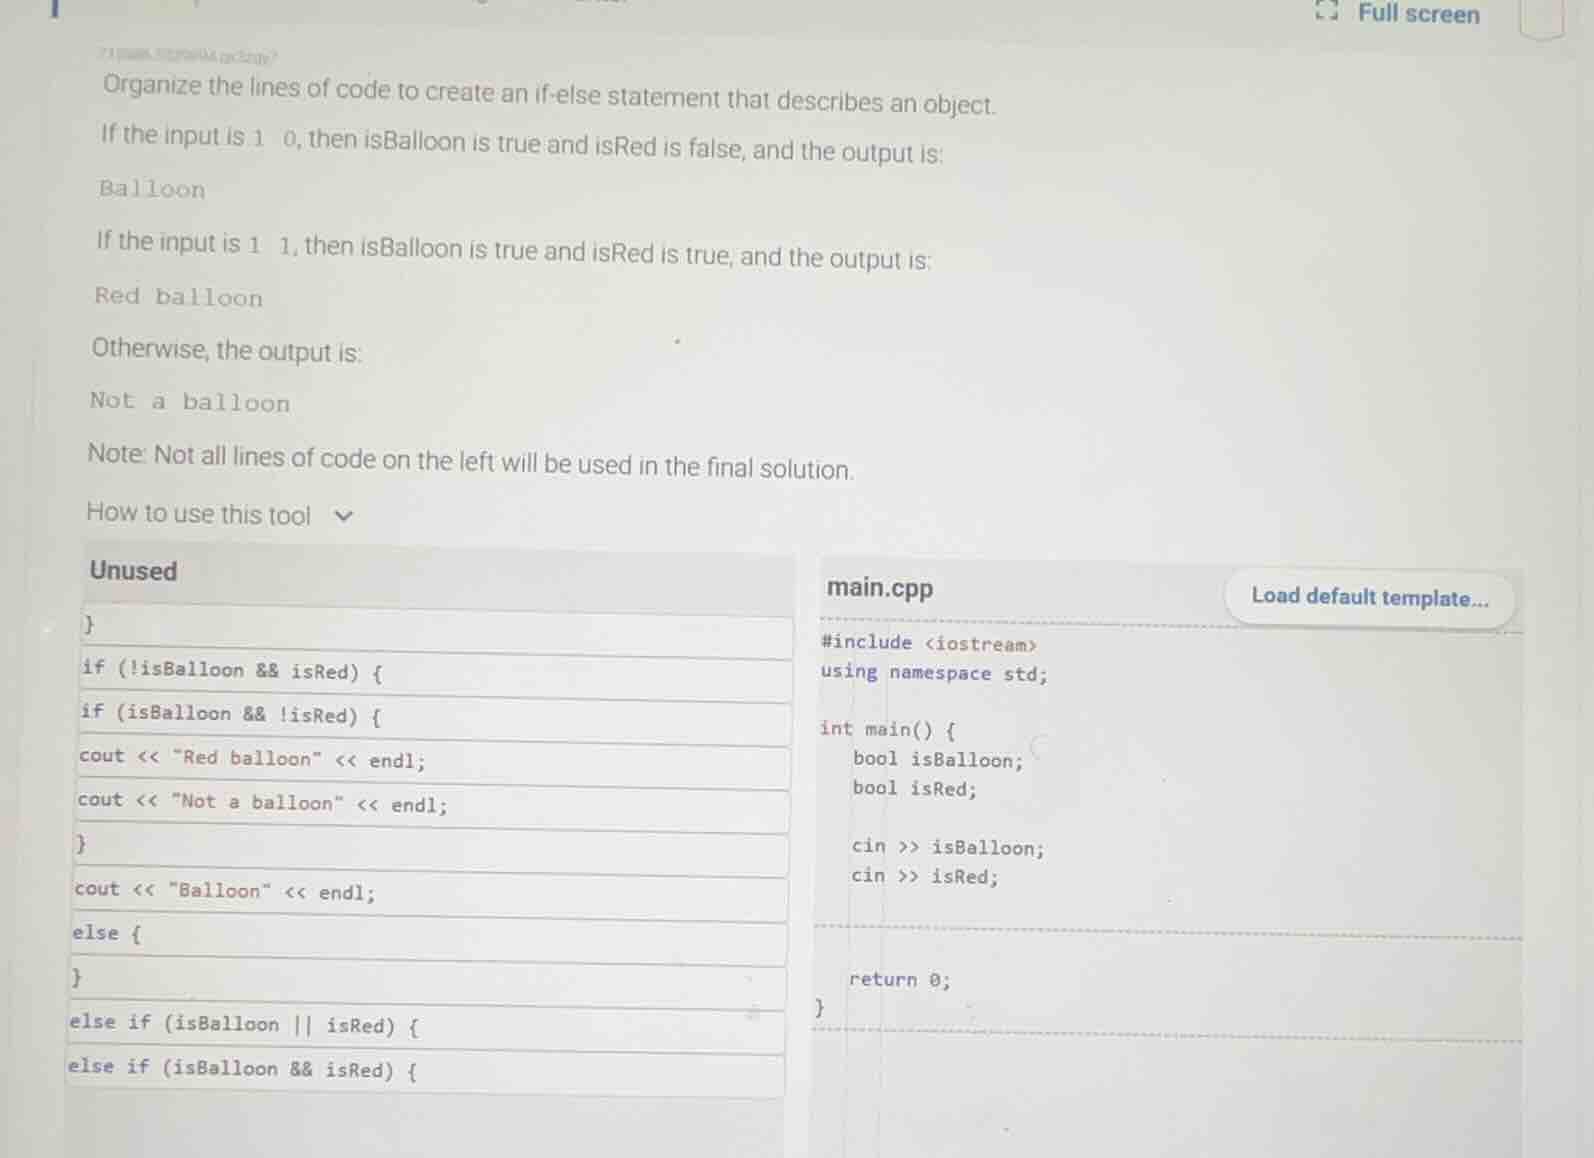Select the cout "Red balloon" code line
Screen dimensions: 1594x1158
(433, 760)
